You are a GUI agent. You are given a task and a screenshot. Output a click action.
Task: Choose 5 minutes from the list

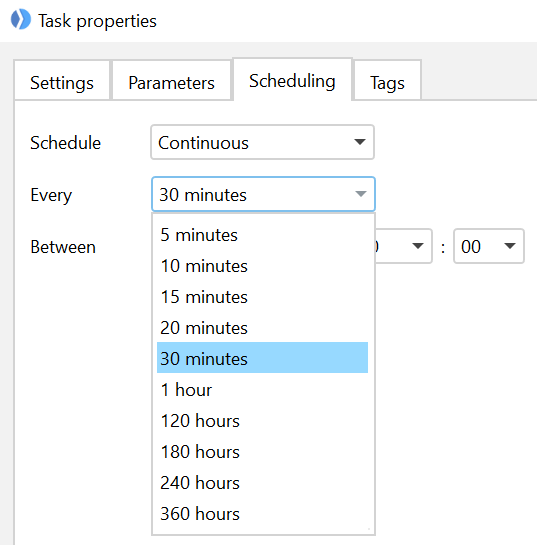coord(262,235)
